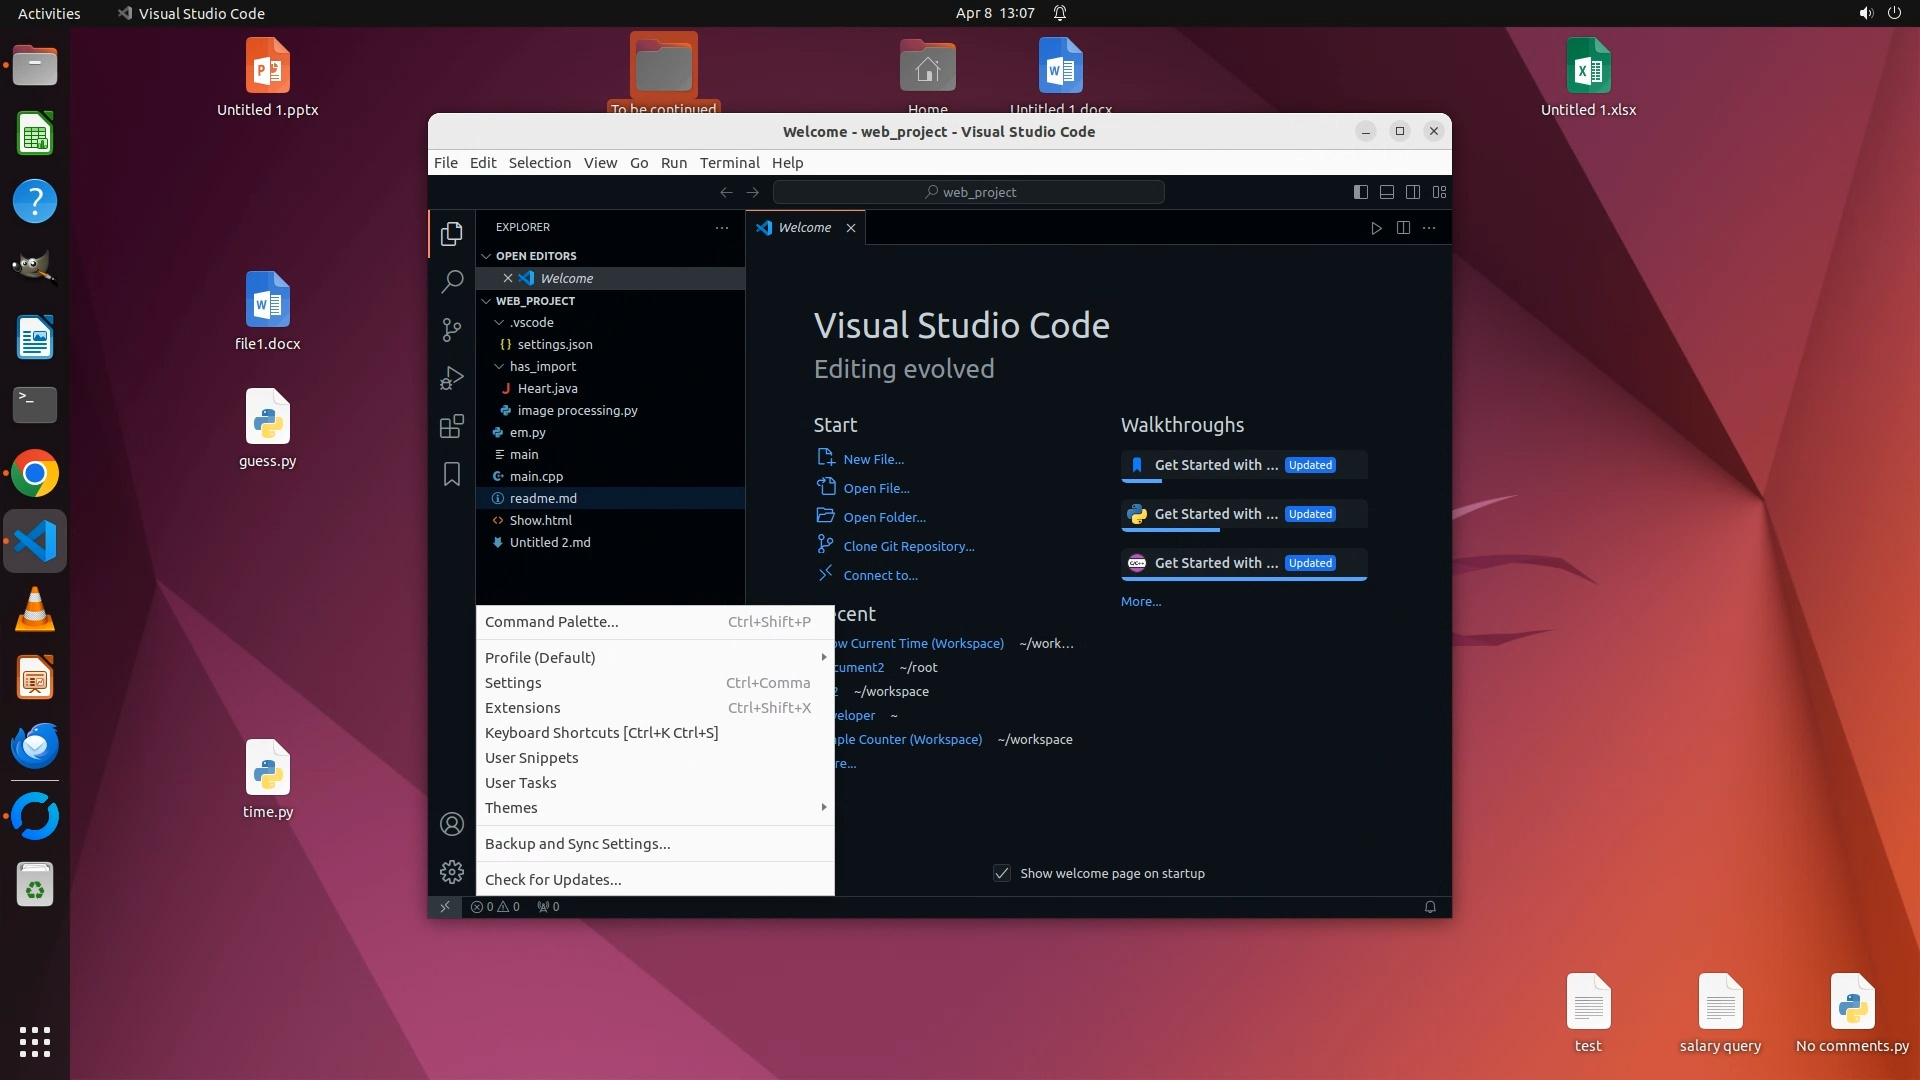Click the bookmarks icon in activity bar
Image resolution: width=1920 pixels, height=1080 pixels.
tap(452, 474)
